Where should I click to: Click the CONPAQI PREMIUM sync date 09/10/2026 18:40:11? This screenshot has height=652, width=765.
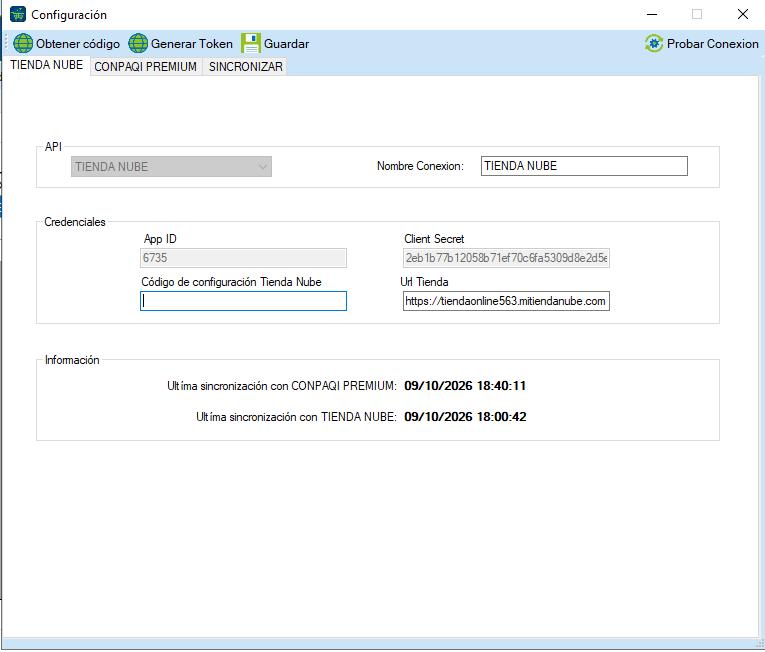[x=465, y=386]
